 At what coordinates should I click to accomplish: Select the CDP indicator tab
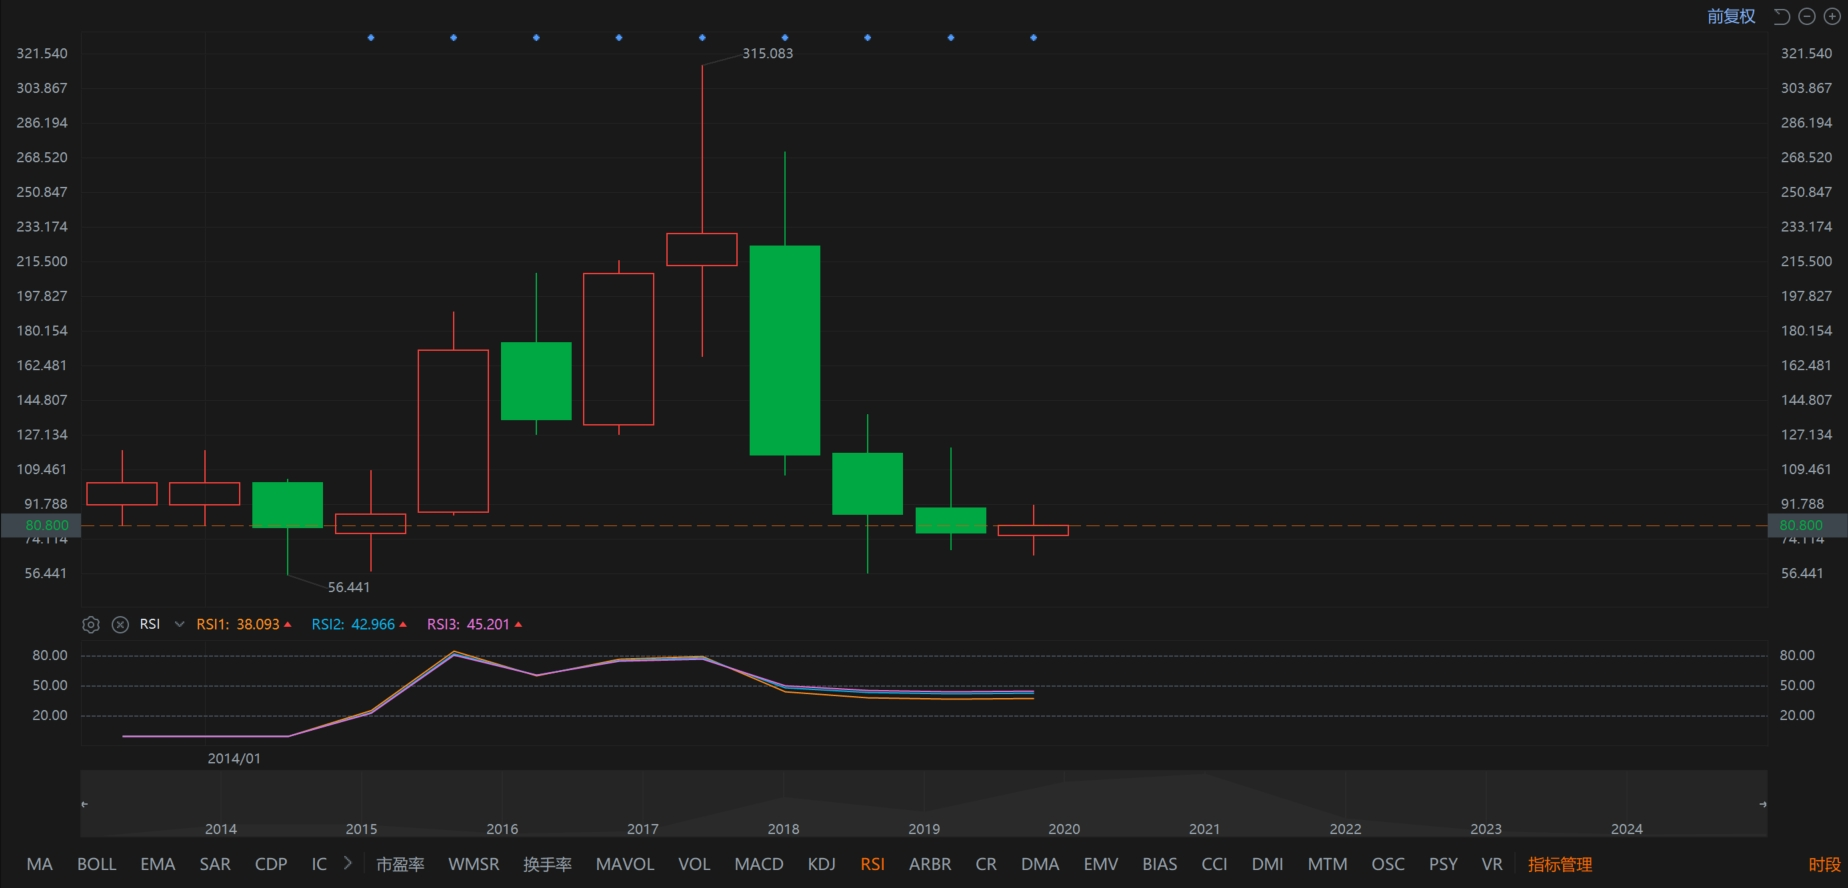(271, 864)
